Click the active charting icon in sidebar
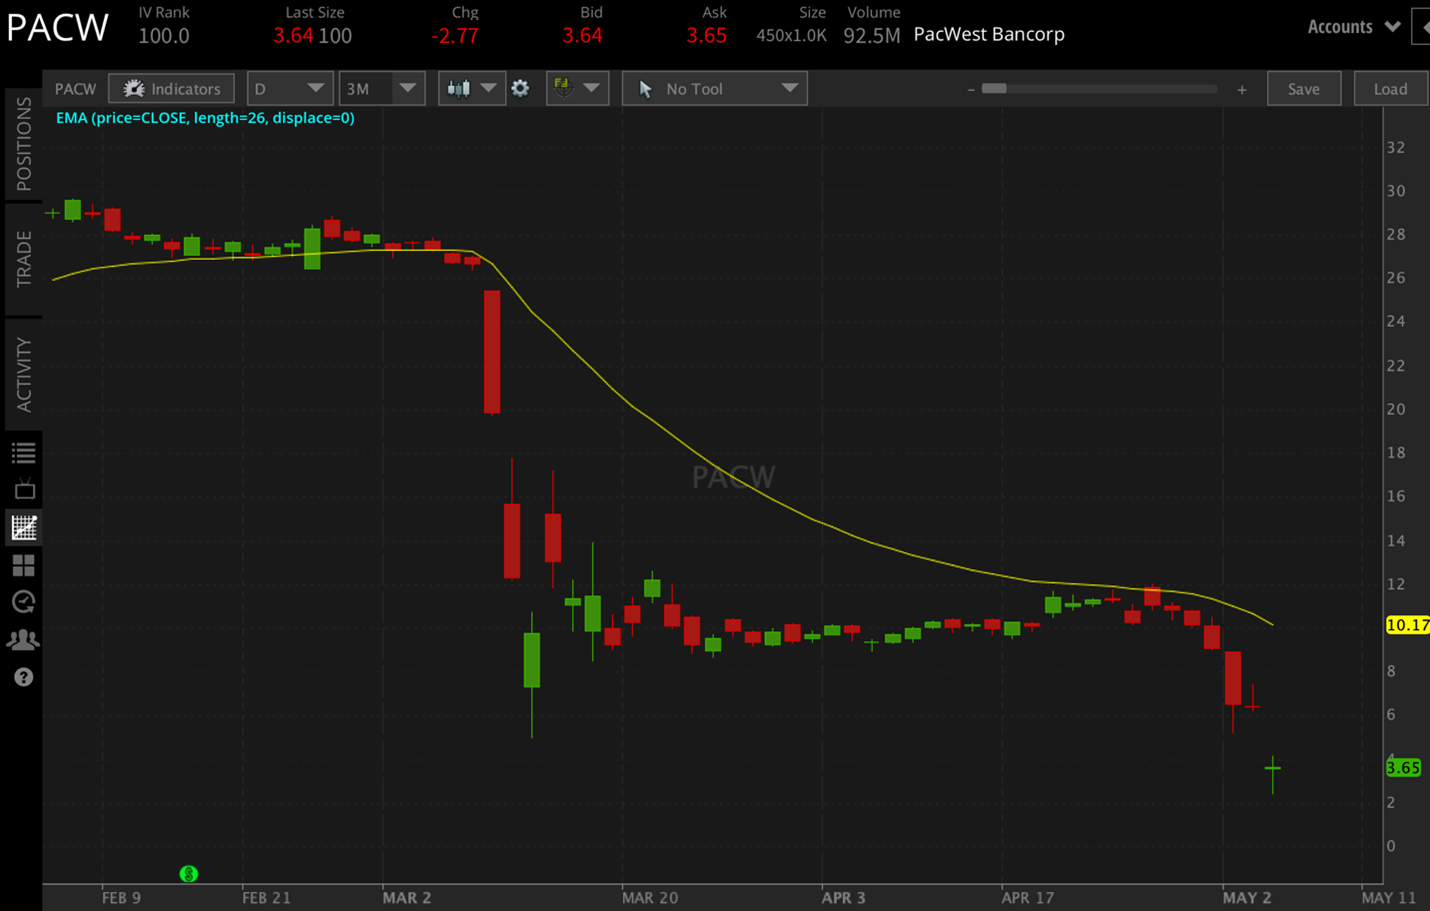Viewport: 1430px width, 911px height. tap(23, 527)
